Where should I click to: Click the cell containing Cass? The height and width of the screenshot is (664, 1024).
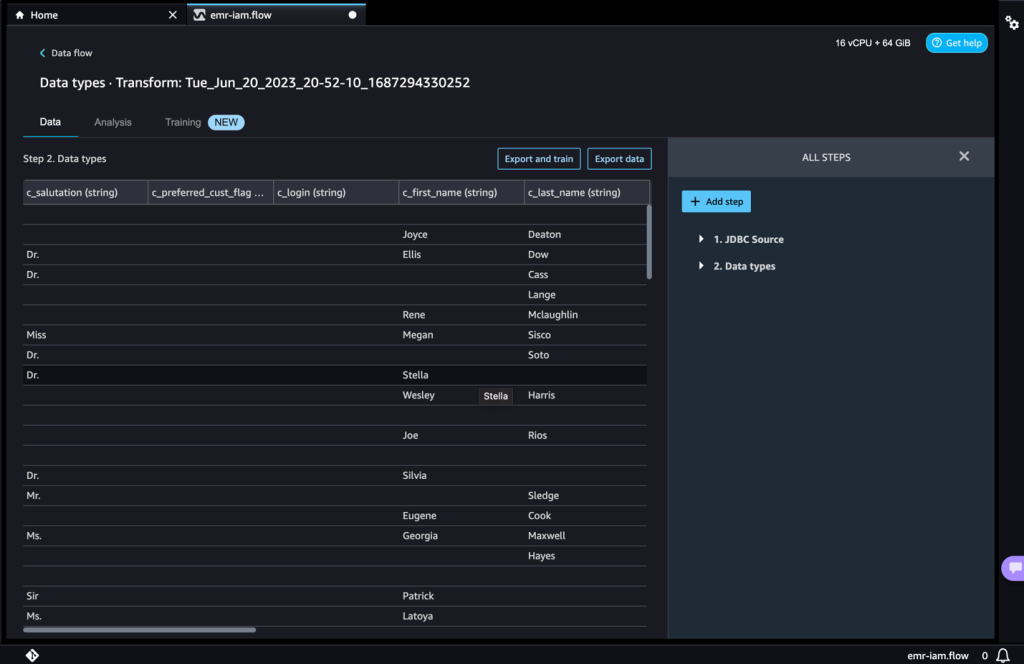(586, 275)
